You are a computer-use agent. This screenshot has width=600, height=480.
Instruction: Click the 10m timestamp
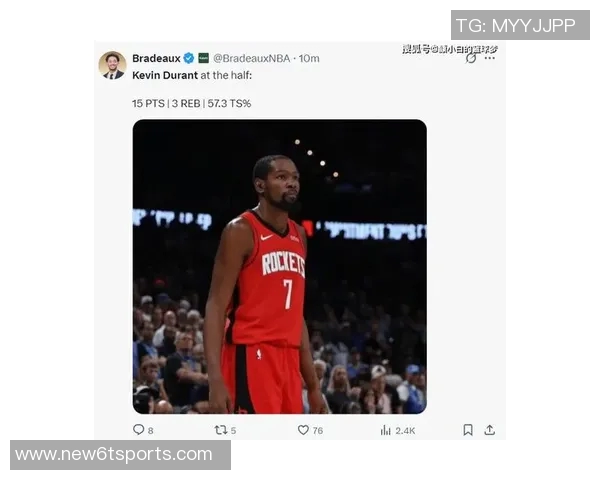click(309, 58)
